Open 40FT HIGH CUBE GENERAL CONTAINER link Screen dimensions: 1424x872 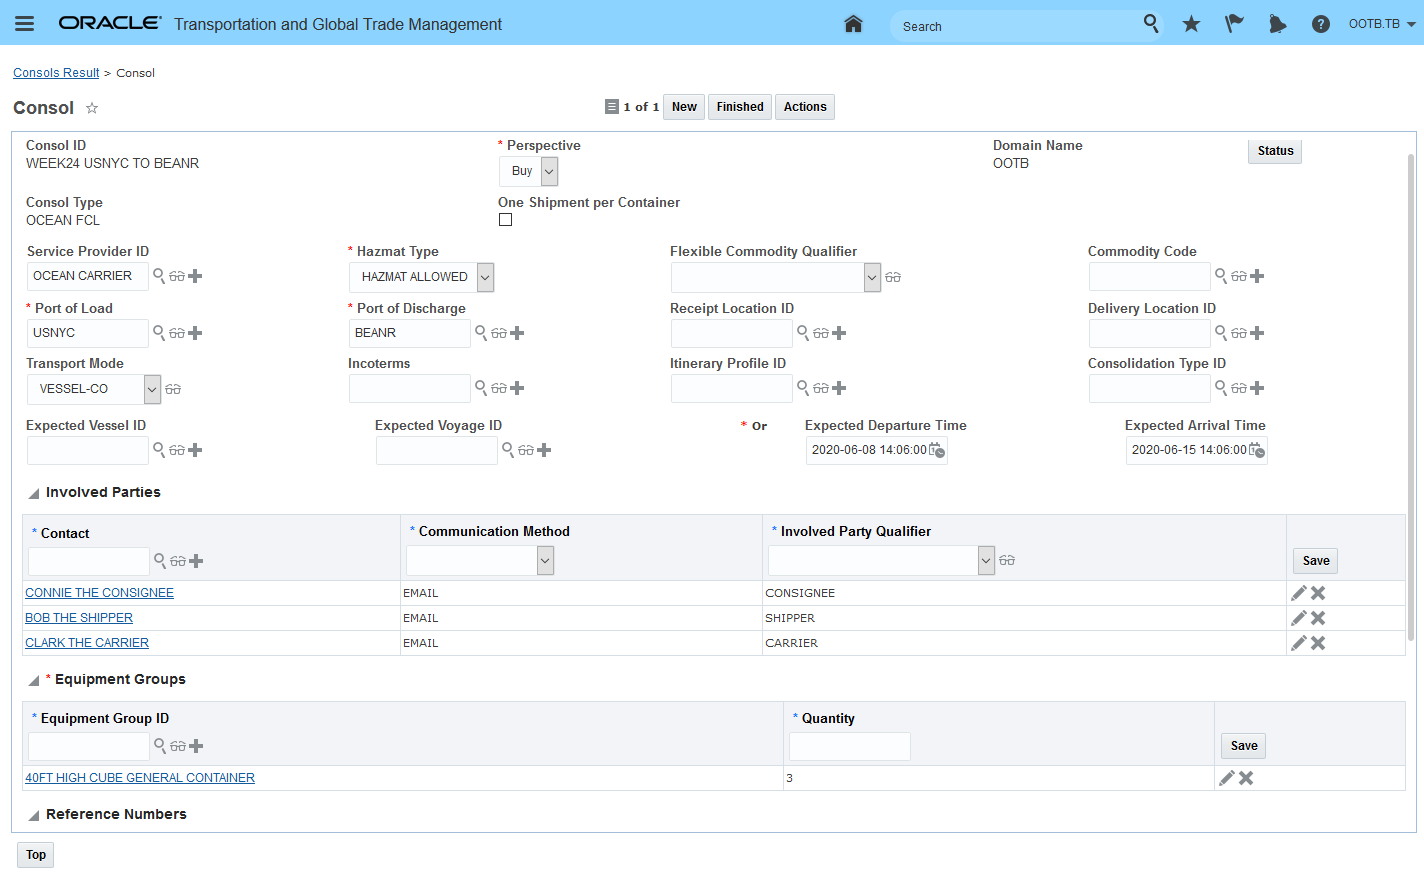click(x=140, y=778)
